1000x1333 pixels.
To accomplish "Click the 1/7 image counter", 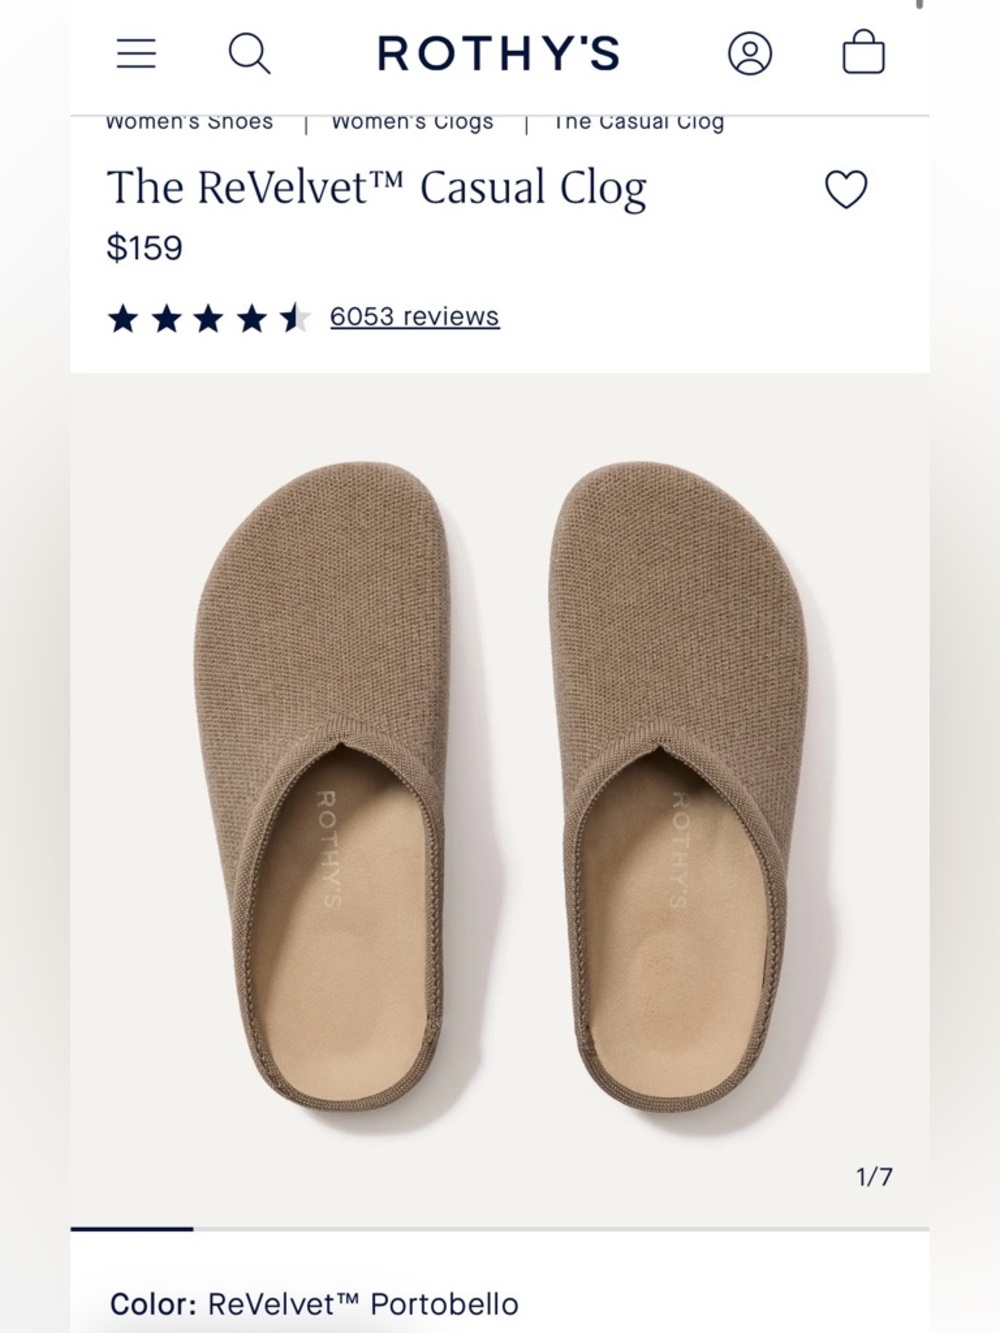I will pyautogui.click(x=877, y=1178).
